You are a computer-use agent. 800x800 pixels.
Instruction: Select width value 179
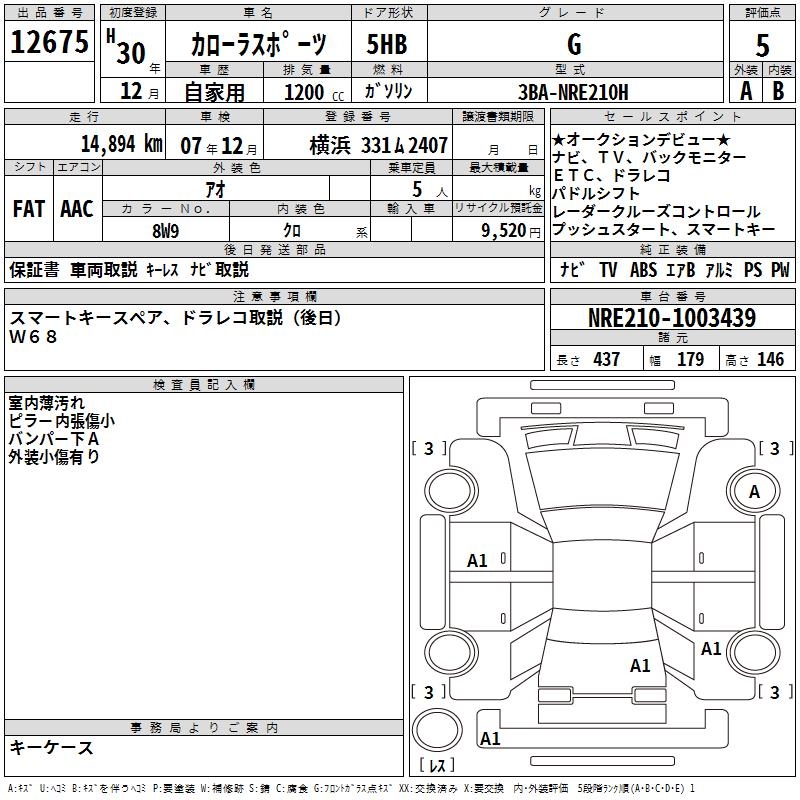pyautogui.click(x=690, y=359)
